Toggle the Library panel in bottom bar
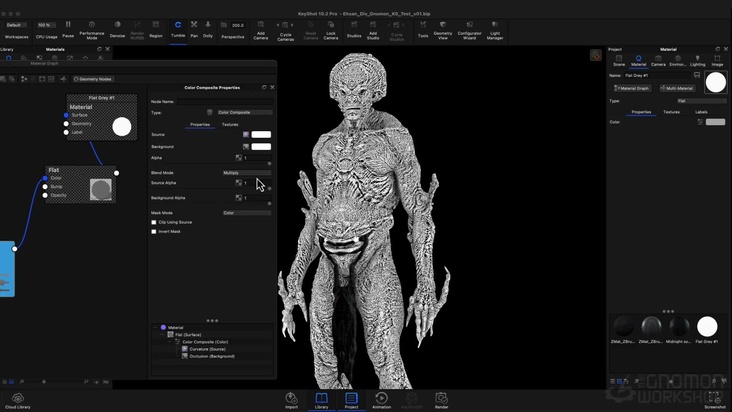Viewport: 732px width, 412px height. click(322, 400)
